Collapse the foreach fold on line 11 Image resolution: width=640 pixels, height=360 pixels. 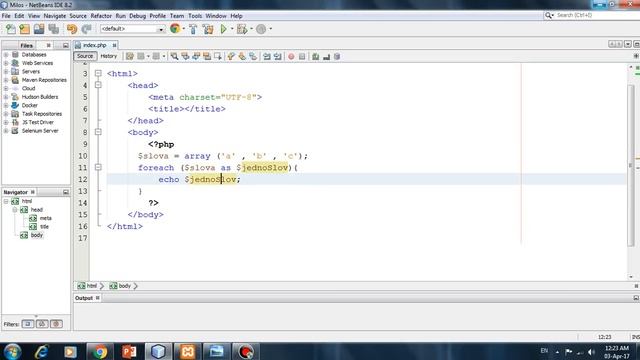(98, 167)
